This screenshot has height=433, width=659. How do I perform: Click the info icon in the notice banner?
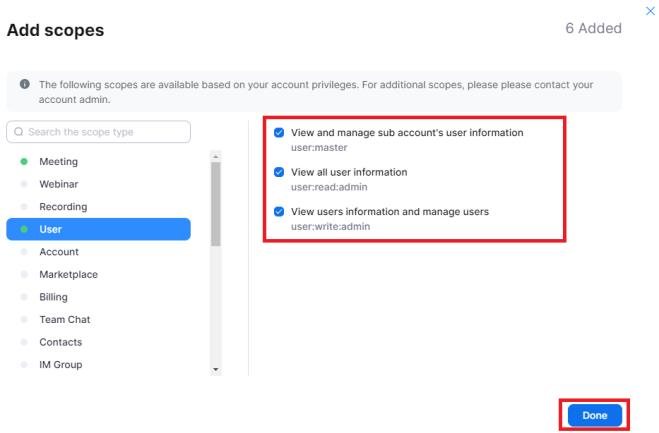coord(25,84)
